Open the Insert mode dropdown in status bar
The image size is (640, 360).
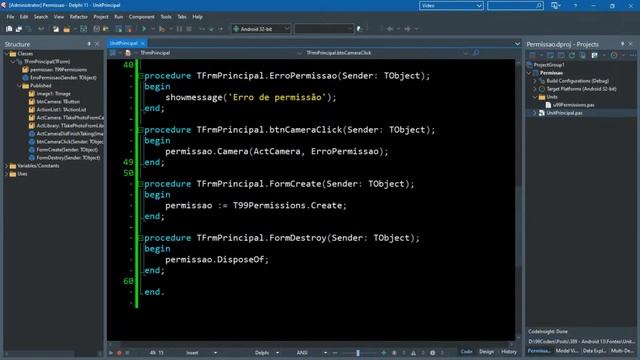pos(216,353)
